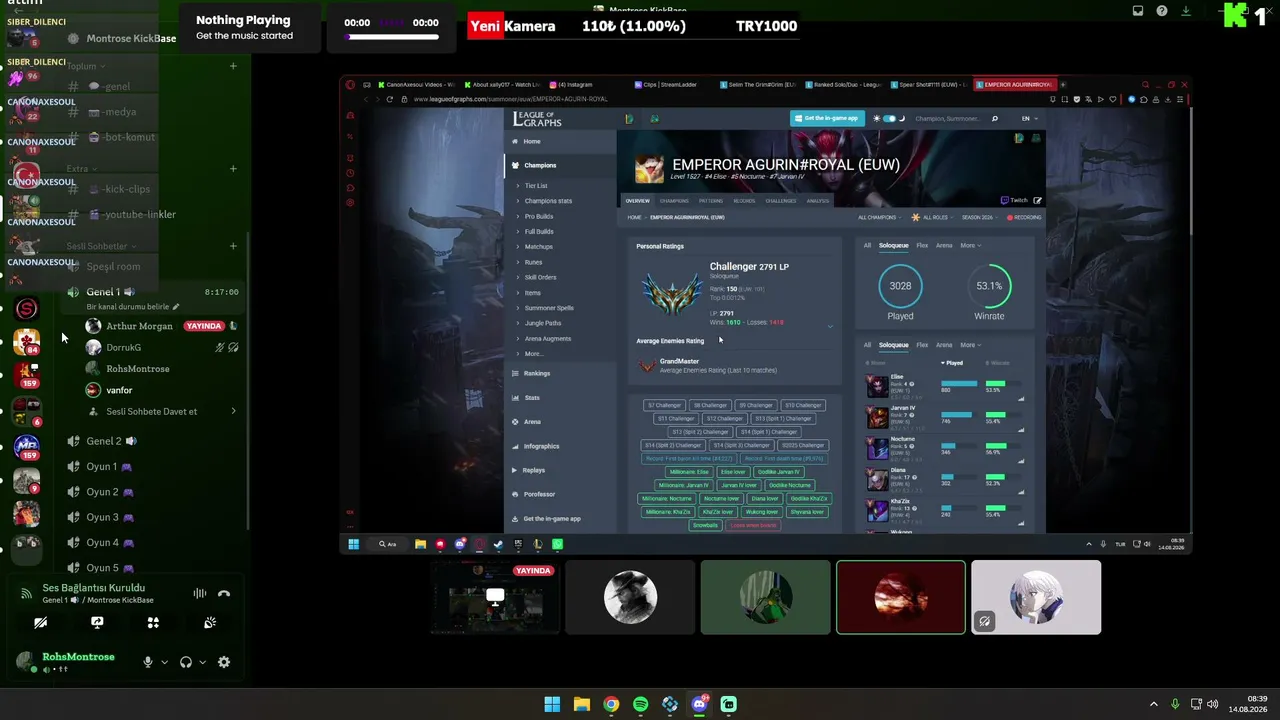Click the Get the in-game app button
The width and height of the screenshot is (1280, 720).
pyautogui.click(x=827, y=118)
